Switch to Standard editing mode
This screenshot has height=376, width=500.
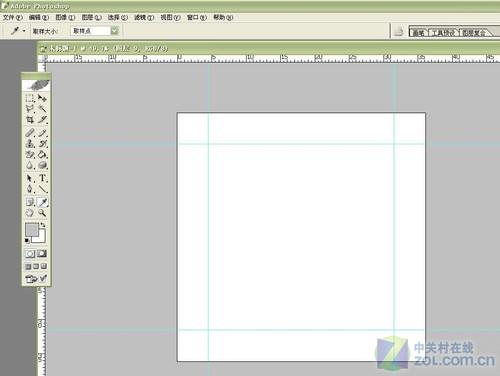(30, 254)
